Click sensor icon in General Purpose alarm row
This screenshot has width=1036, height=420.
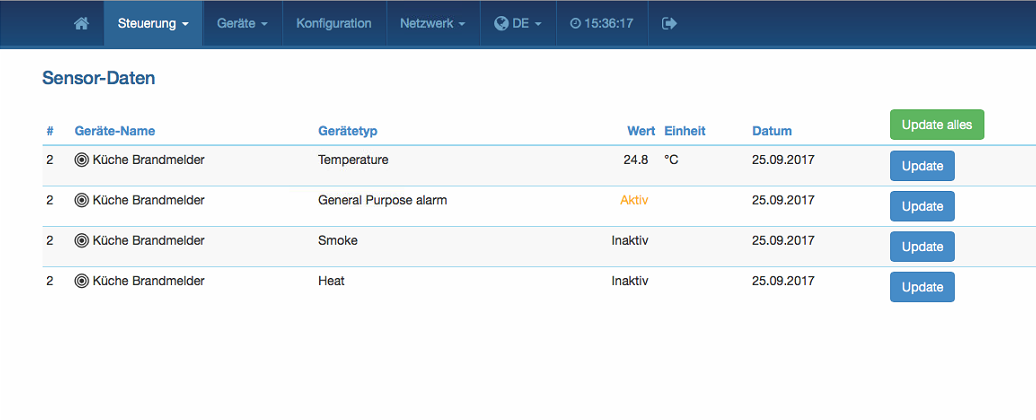[82, 200]
